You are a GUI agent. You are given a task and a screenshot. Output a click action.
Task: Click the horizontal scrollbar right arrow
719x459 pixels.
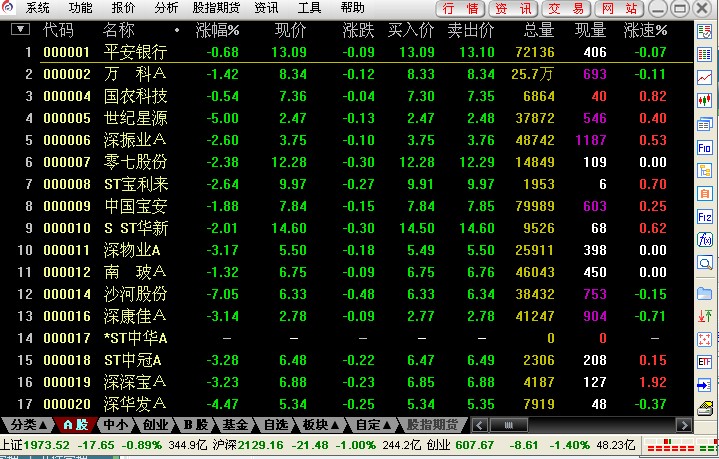[x=684, y=425]
